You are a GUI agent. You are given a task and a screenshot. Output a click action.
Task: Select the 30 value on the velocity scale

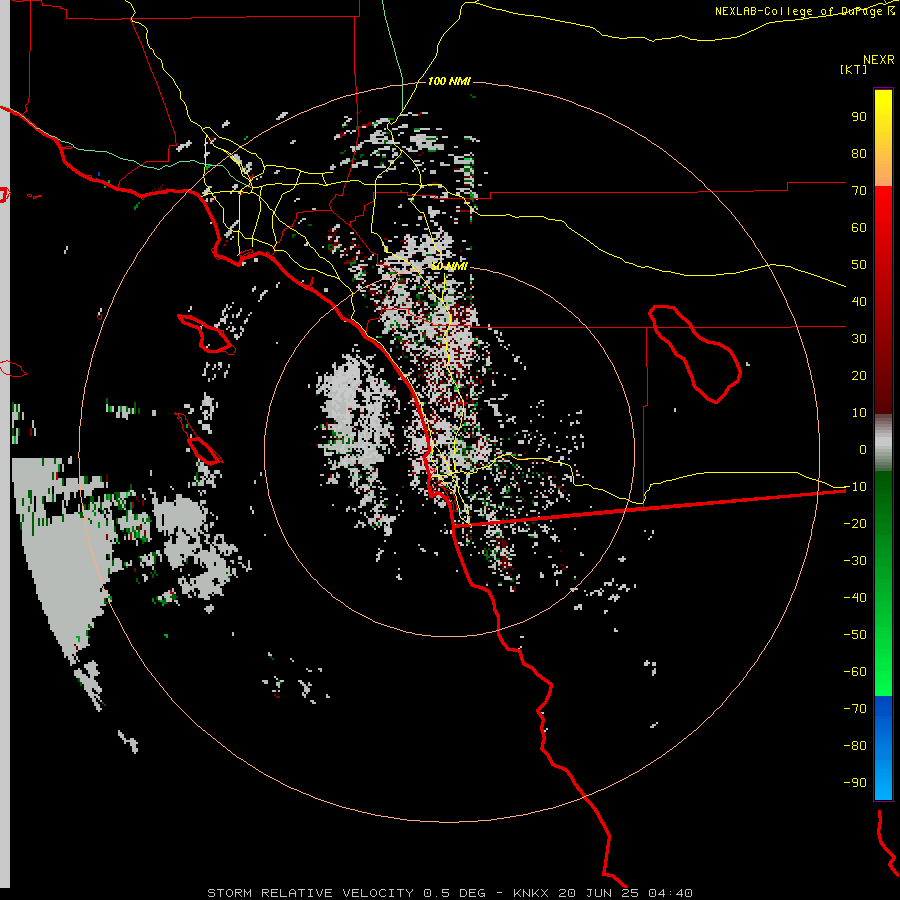pos(859,339)
